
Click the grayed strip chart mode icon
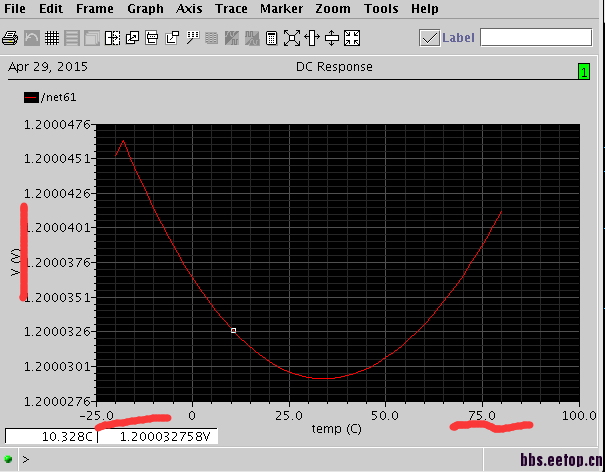pyautogui.click(x=72, y=38)
